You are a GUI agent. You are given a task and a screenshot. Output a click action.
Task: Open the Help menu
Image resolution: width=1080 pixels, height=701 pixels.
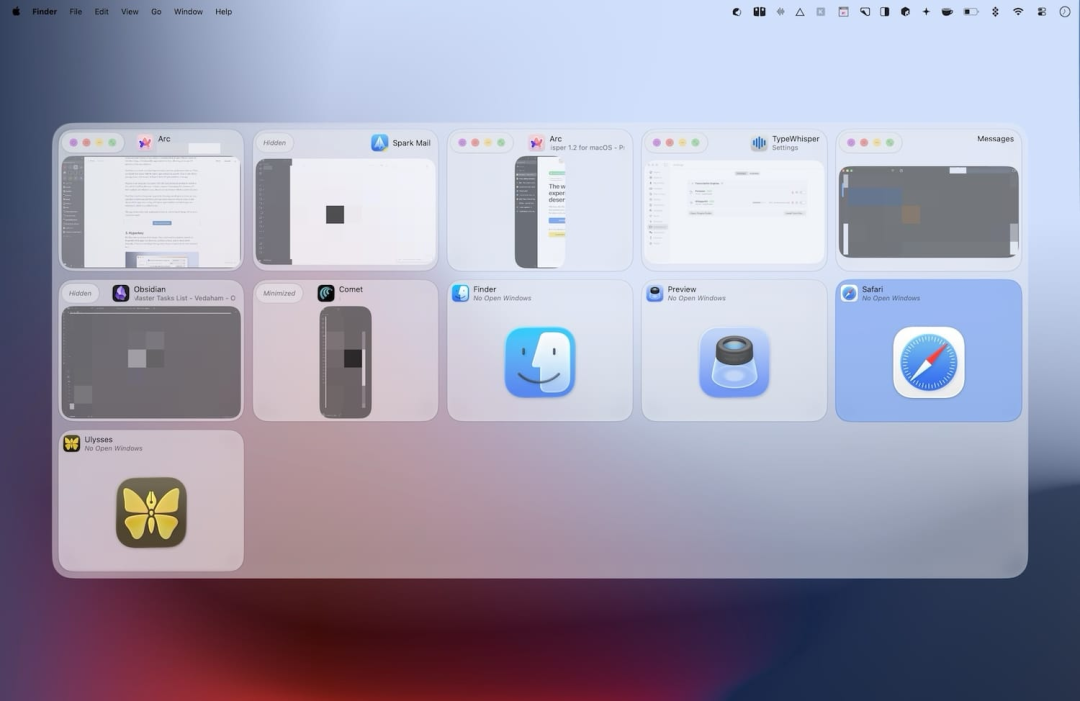click(223, 12)
